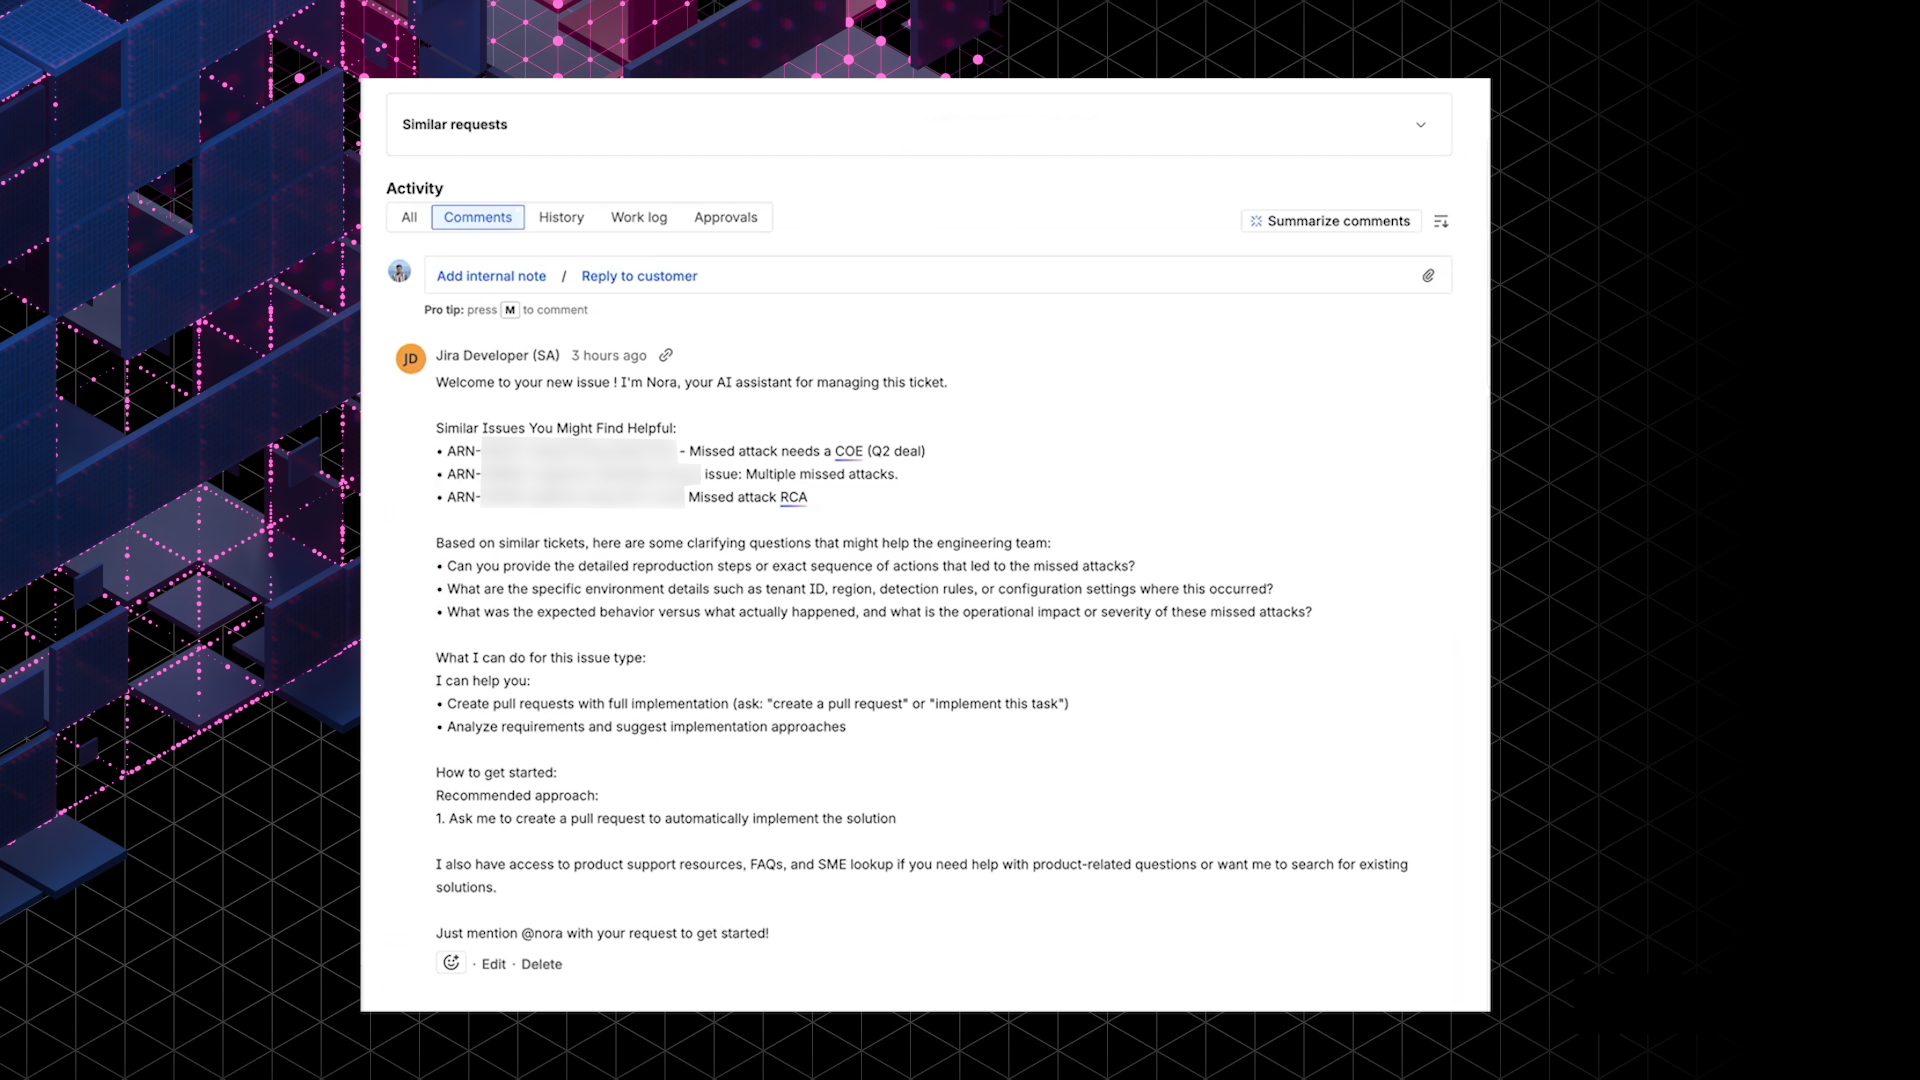Click the JD avatar of Jira Developer

[x=410, y=359]
